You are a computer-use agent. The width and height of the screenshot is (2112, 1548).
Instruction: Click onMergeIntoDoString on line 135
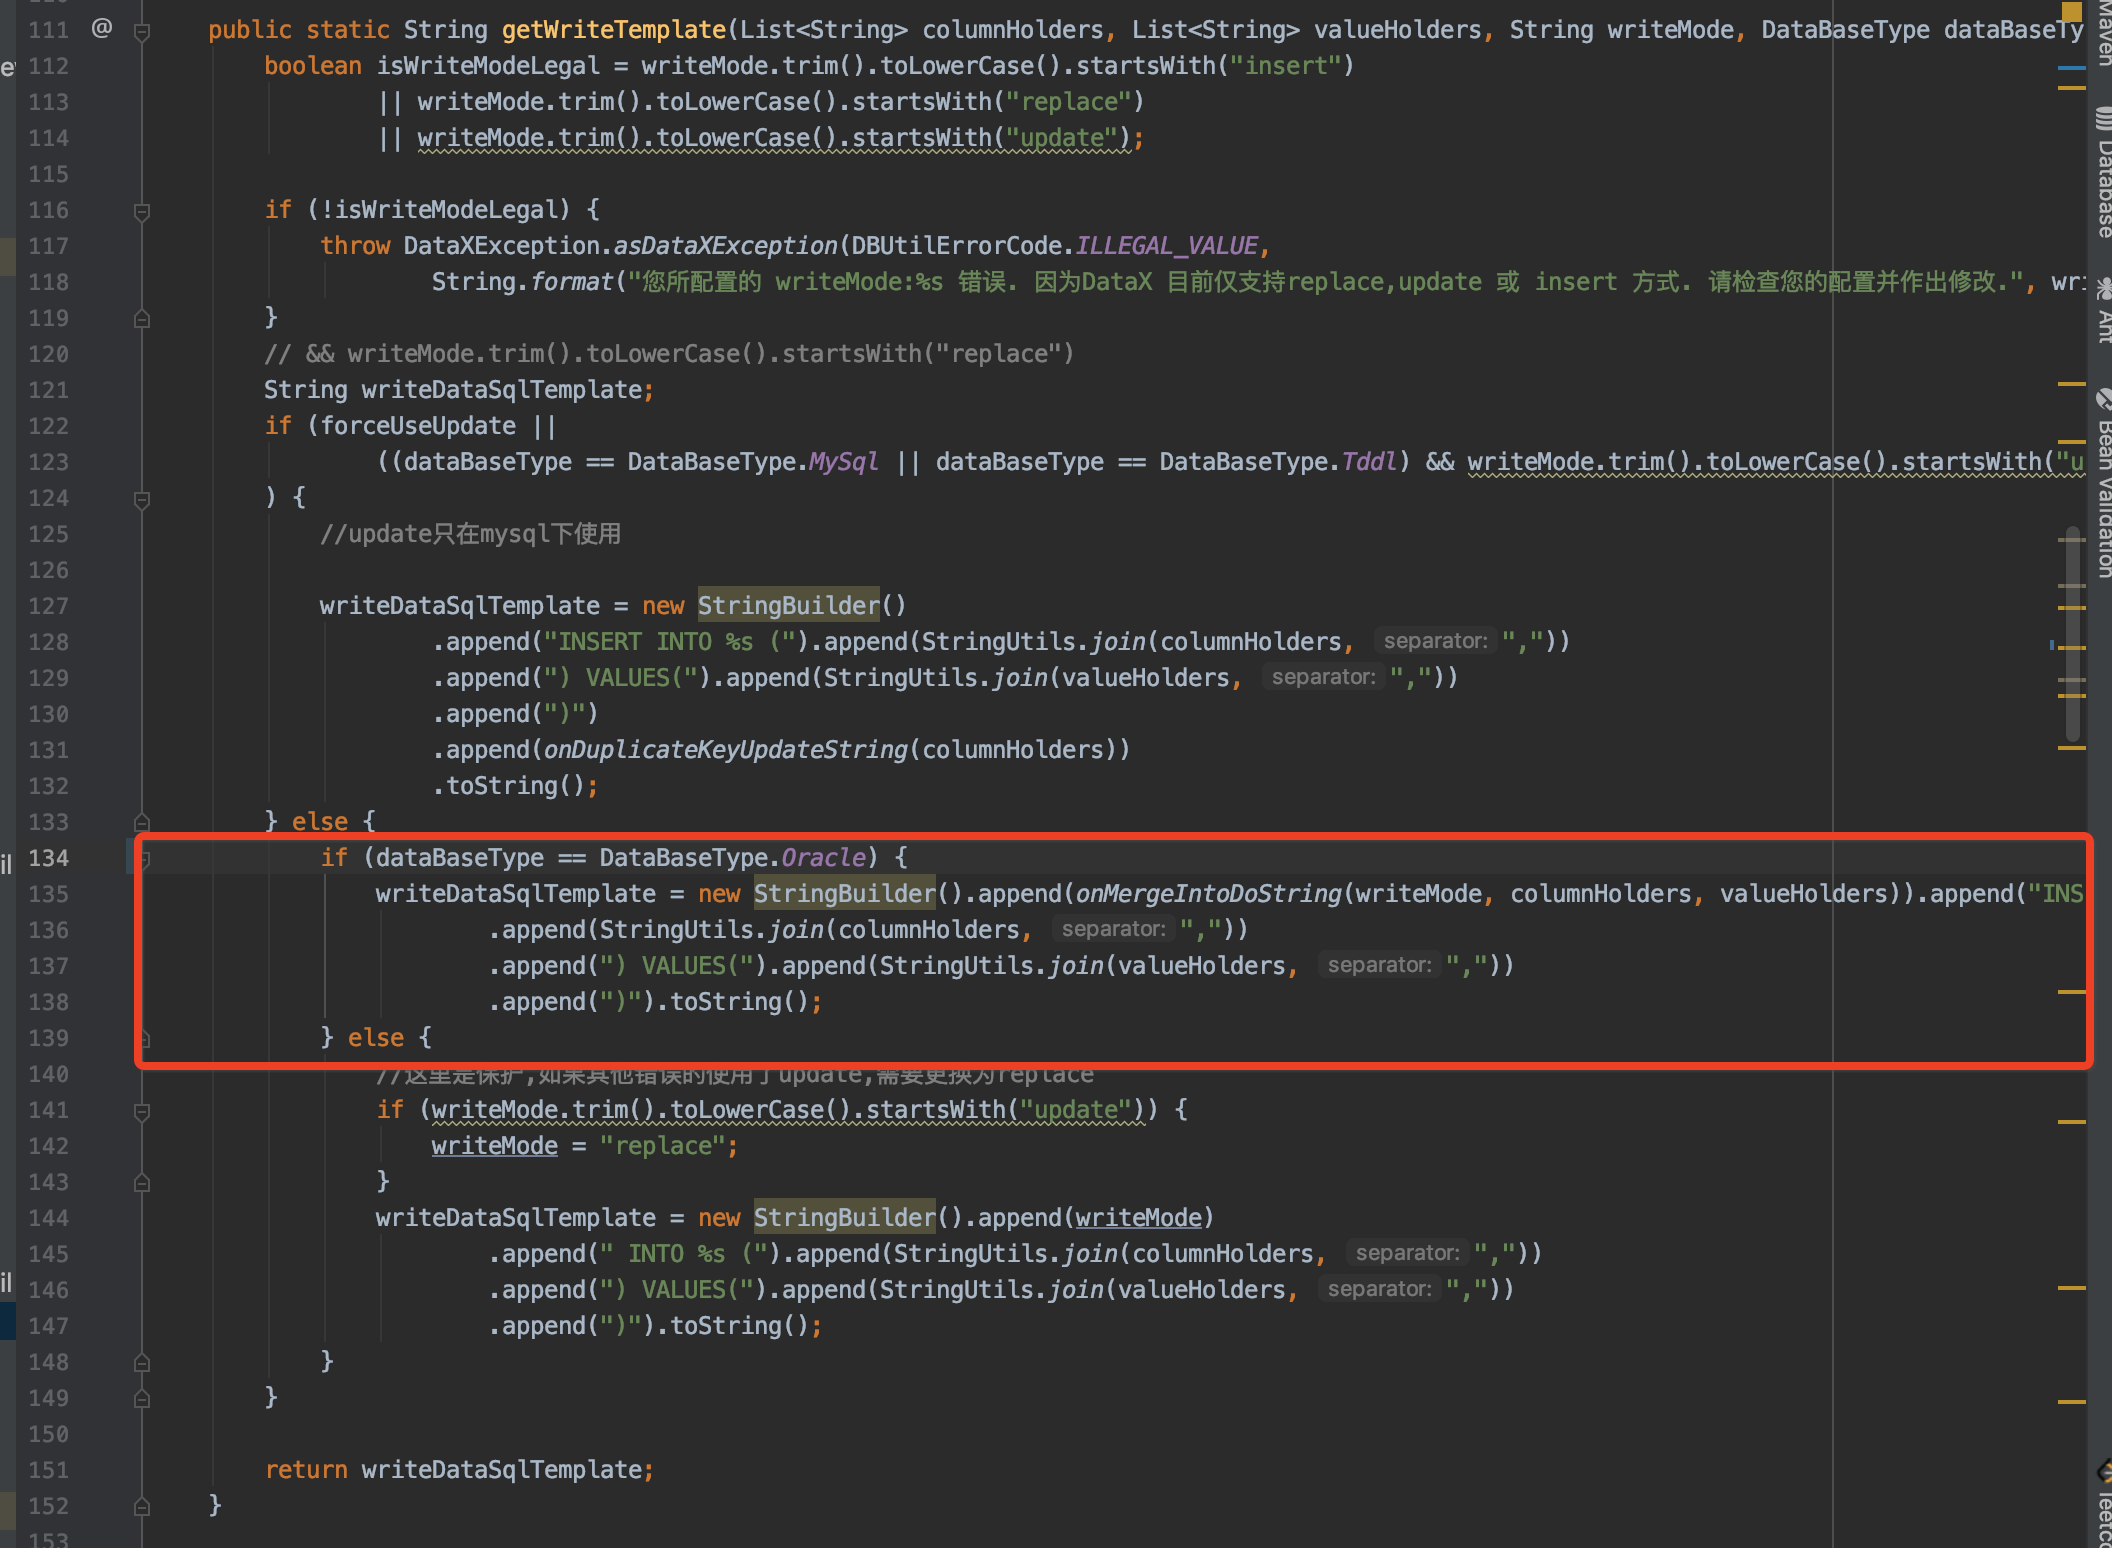[1208, 894]
